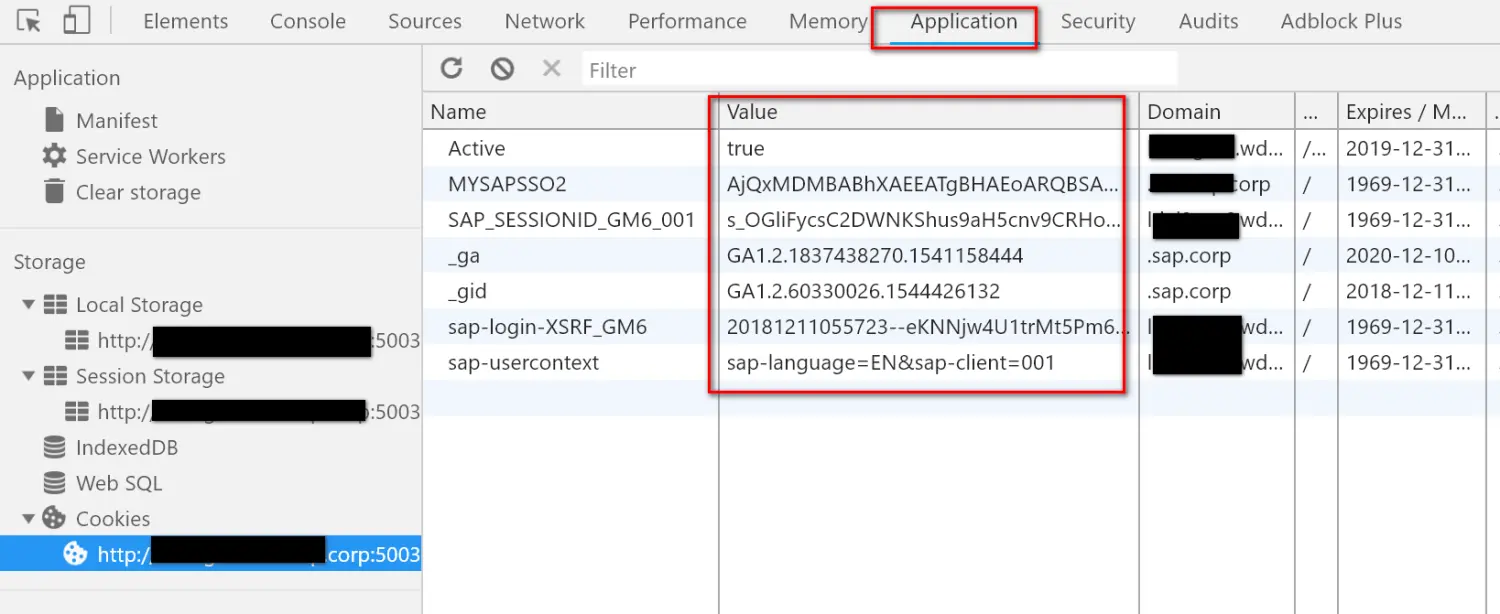This screenshot has height=614, width=1500.
Task: Switch to the Console tab
Action: tap(308, 21)
